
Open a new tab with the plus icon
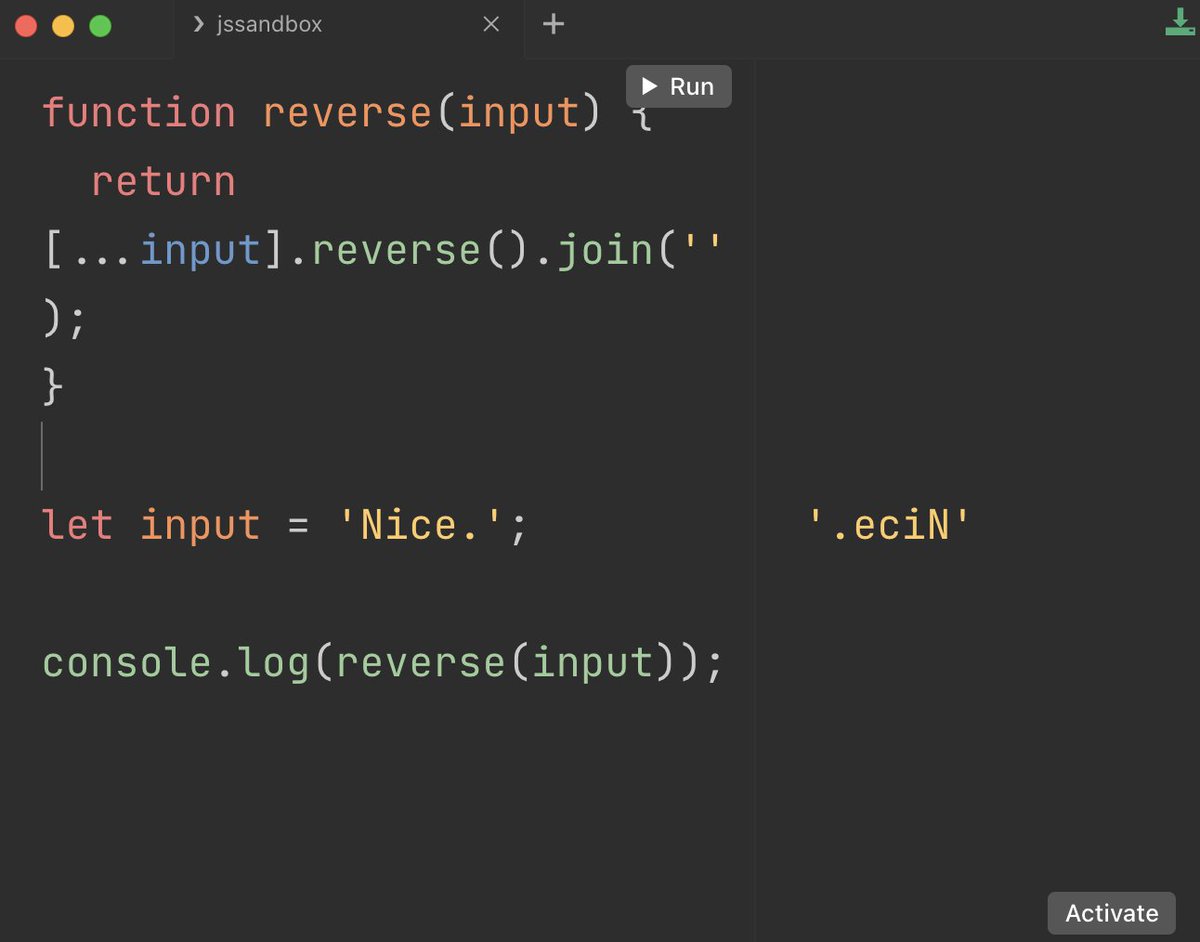553,24
